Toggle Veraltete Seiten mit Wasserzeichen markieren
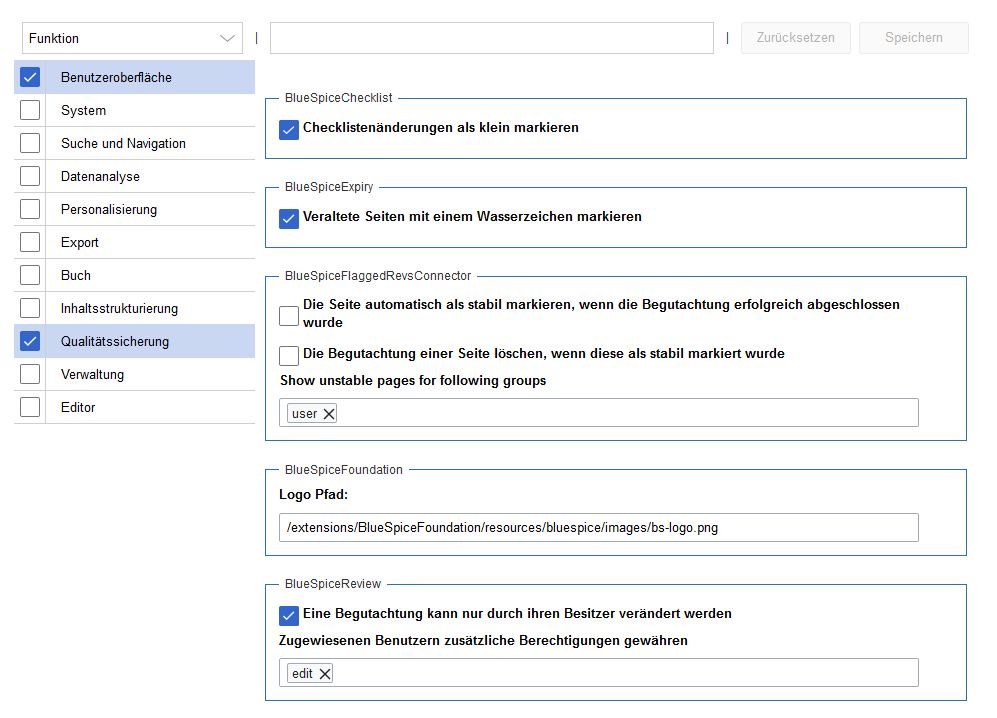Image resolution: width=997 pixels, height=718 pixels. 289,219
